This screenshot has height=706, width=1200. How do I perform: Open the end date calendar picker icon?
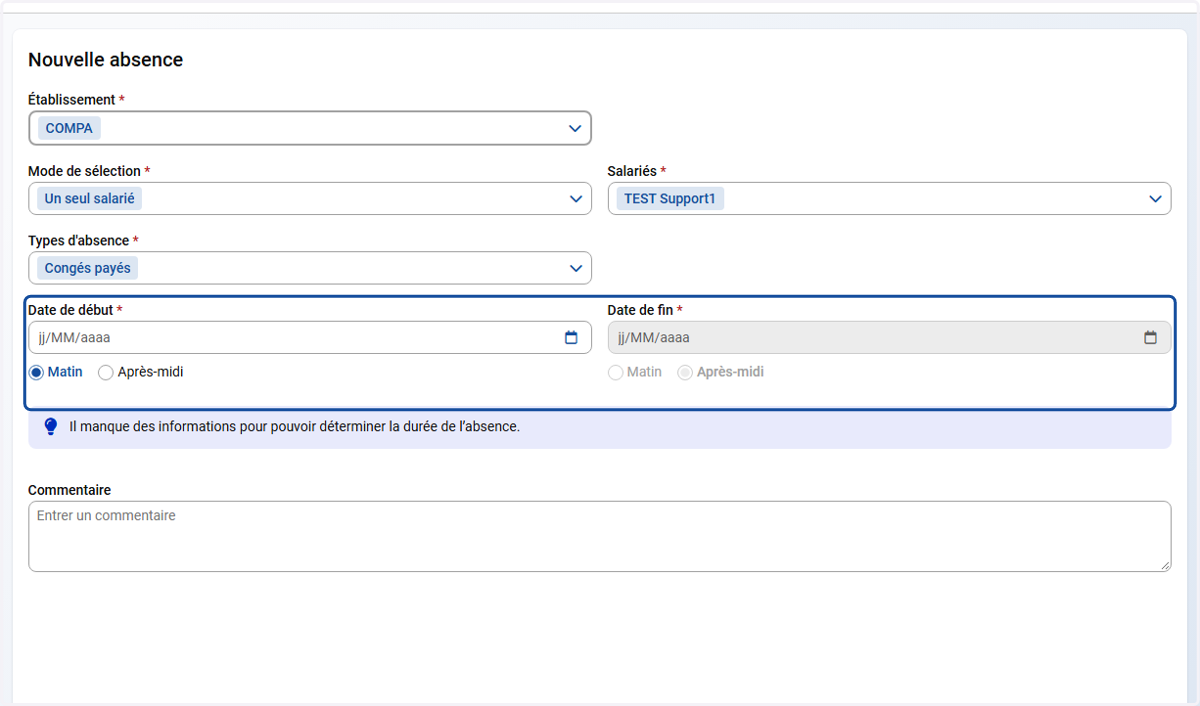coord(1151,338)
